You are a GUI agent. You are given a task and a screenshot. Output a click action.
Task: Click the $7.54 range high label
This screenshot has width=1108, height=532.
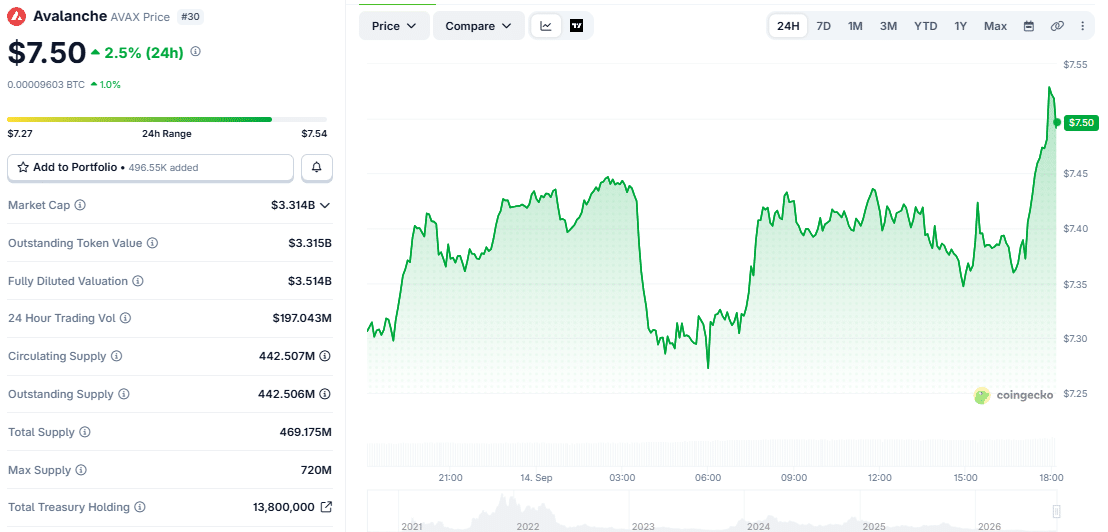(314, 134)
